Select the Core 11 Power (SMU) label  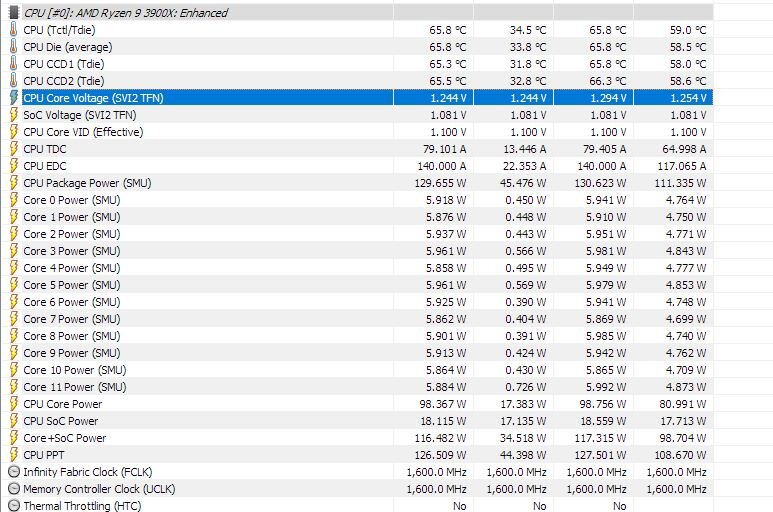coord(74,387)
